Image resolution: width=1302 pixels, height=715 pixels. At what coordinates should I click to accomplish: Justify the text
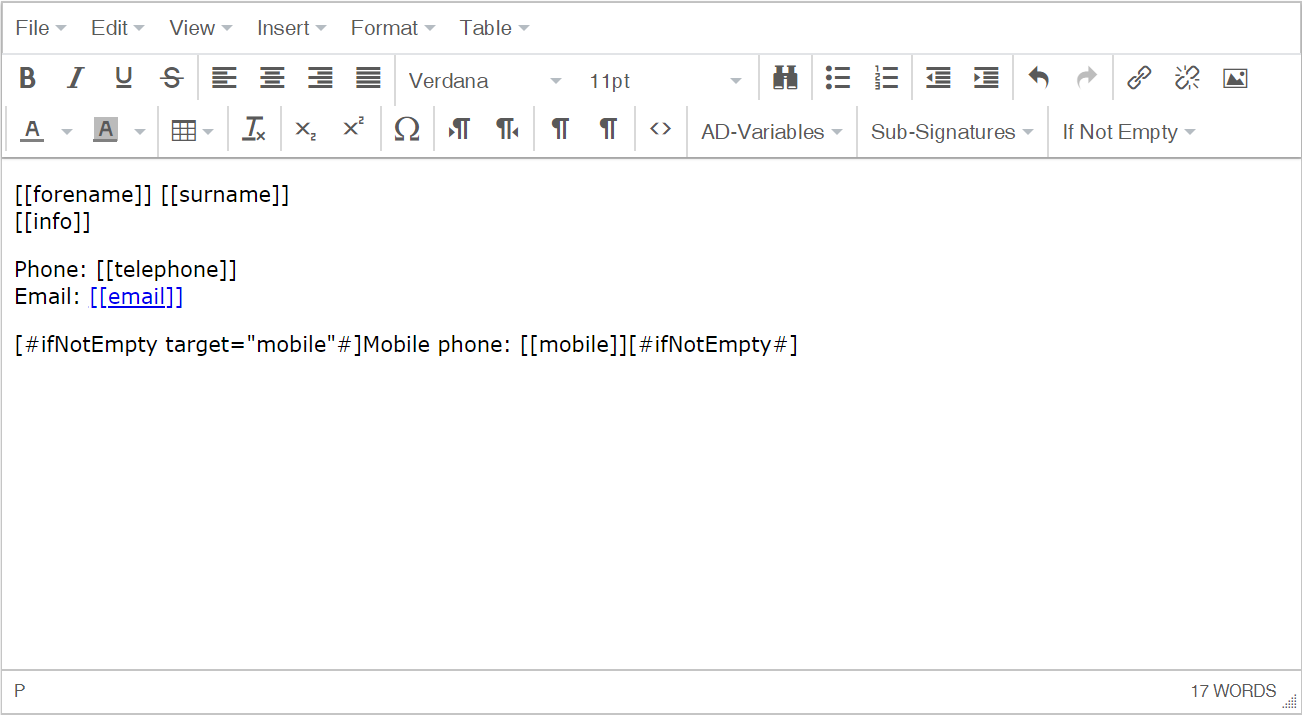click(368, 78)
